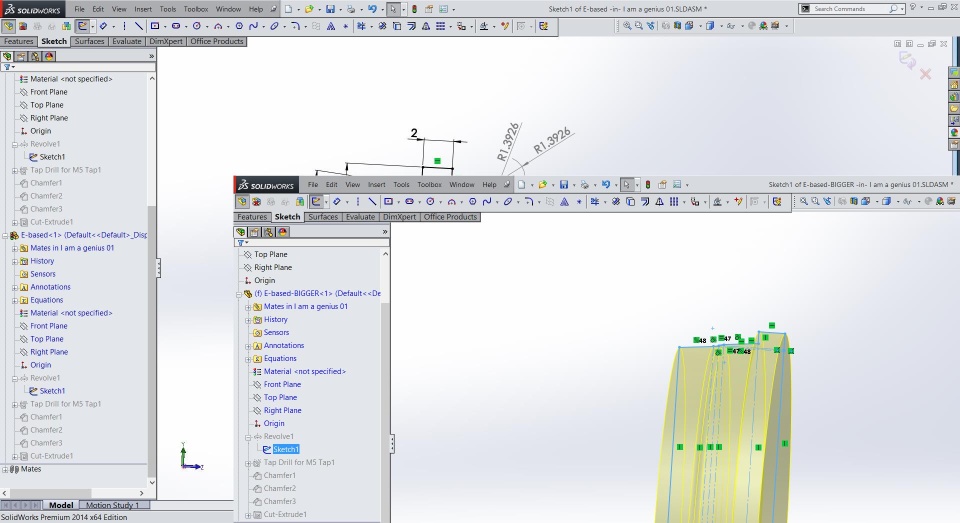Collapse E-based-BIGGER<1> component node
This screenshot has width=960, height=523.
pyautogui.click(x=239, y=294)
